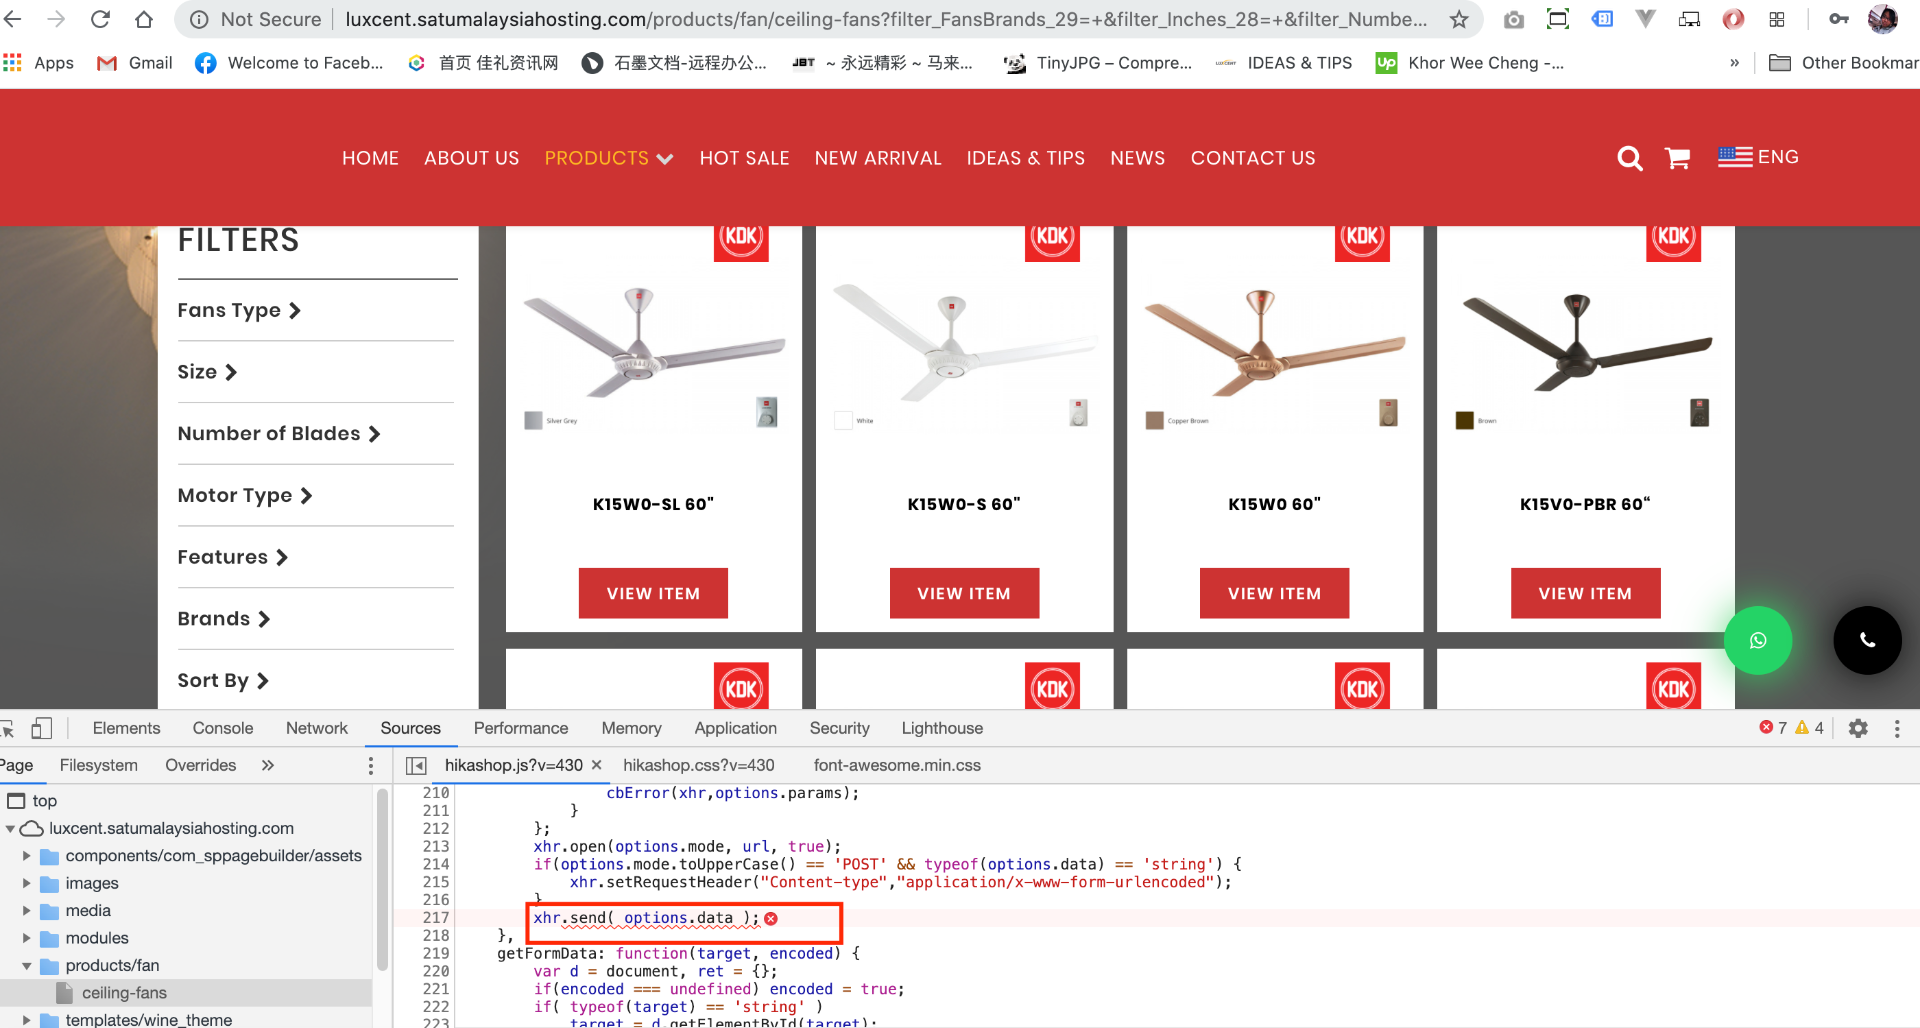Click the black phone call button
Image resolution: width=1920 pixels, height=1028 pixels.
(x=1867, y=640)
